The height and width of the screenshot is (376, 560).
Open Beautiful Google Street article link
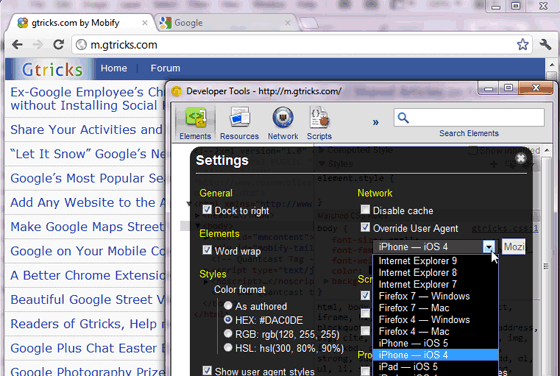coord(87,300)
